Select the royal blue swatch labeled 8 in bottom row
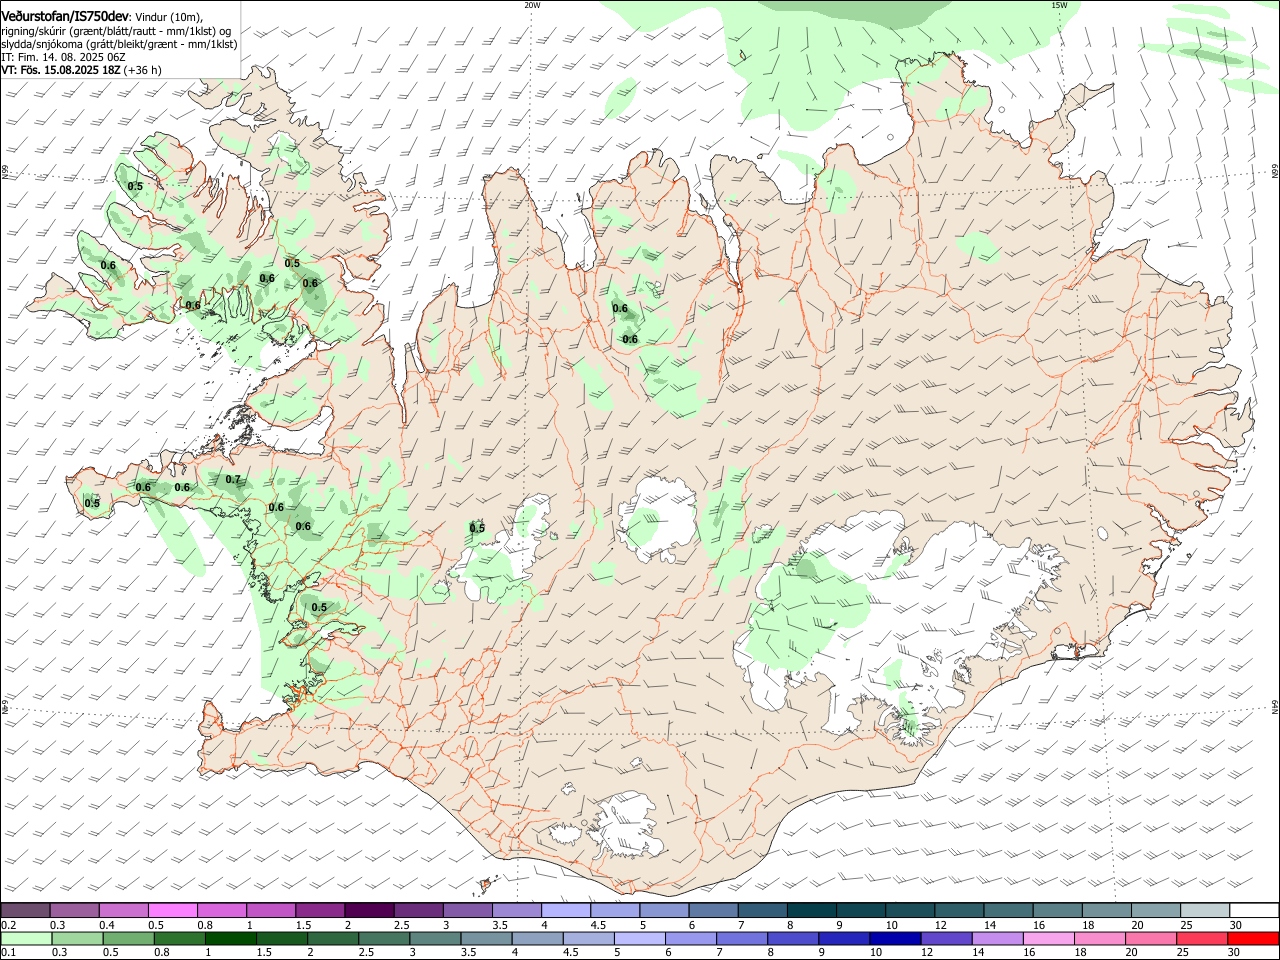The width and height of the screenshot is (1280, 960). tap(793, 939)
